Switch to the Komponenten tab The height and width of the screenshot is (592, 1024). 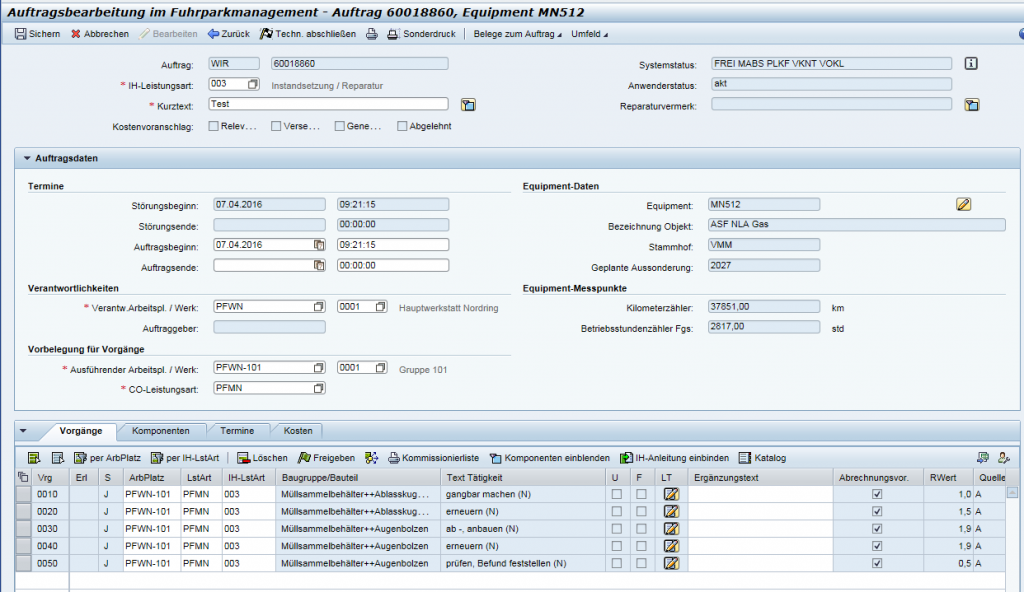160,430
